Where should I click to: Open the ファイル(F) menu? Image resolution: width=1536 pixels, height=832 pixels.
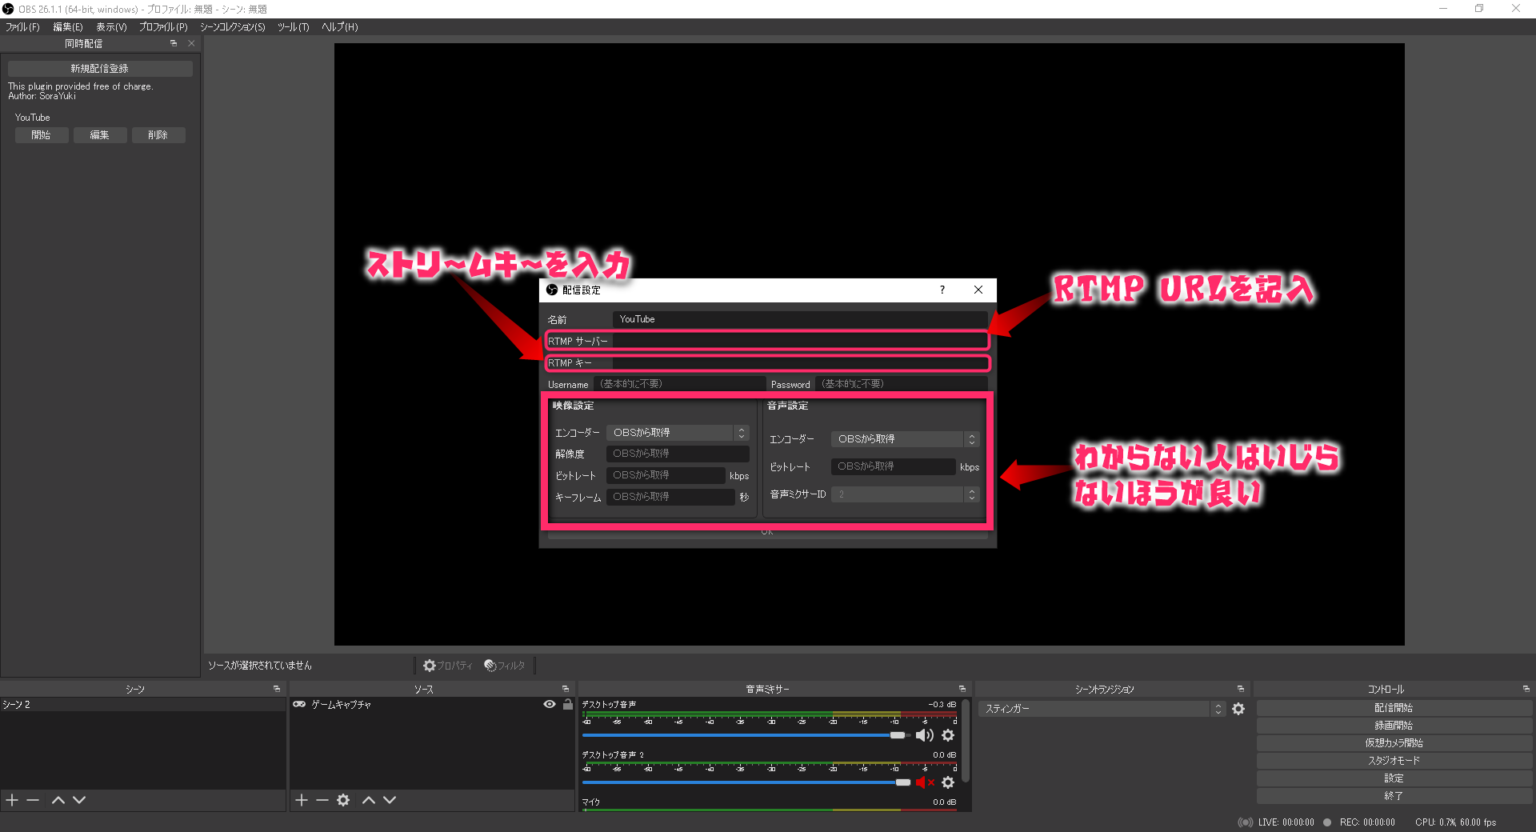[22, 27]
